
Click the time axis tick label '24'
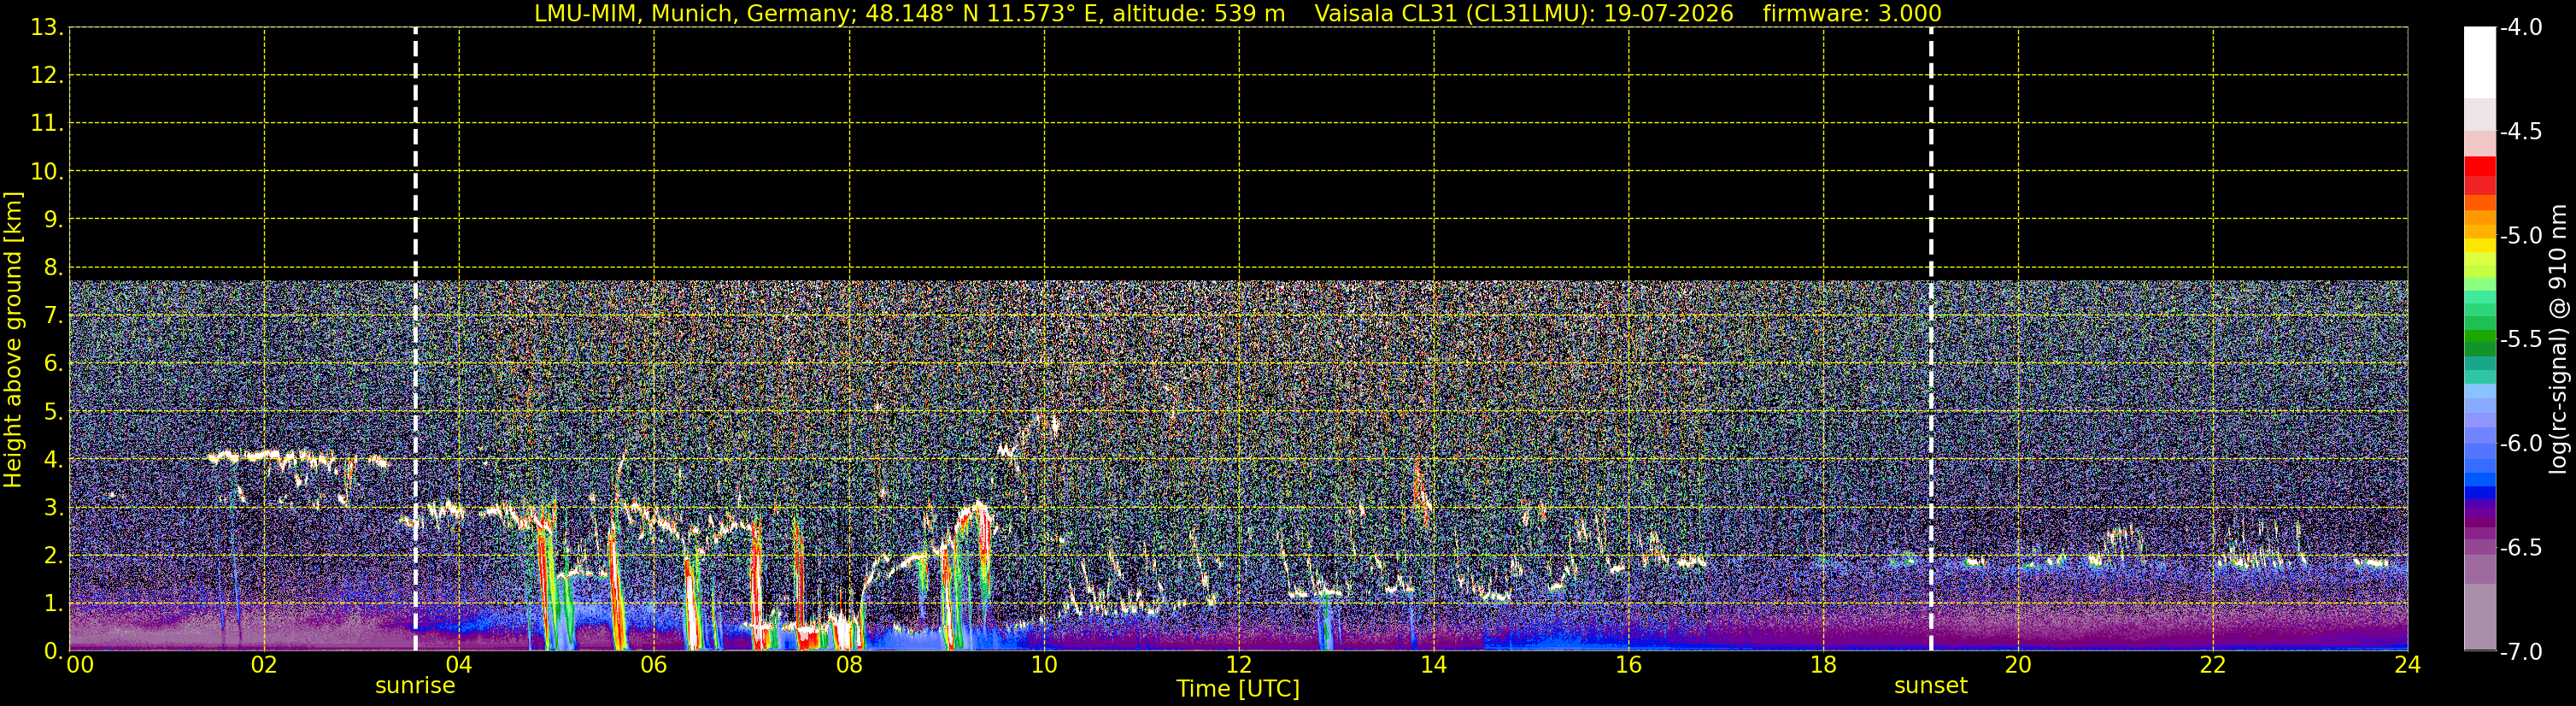[2407, 665]
